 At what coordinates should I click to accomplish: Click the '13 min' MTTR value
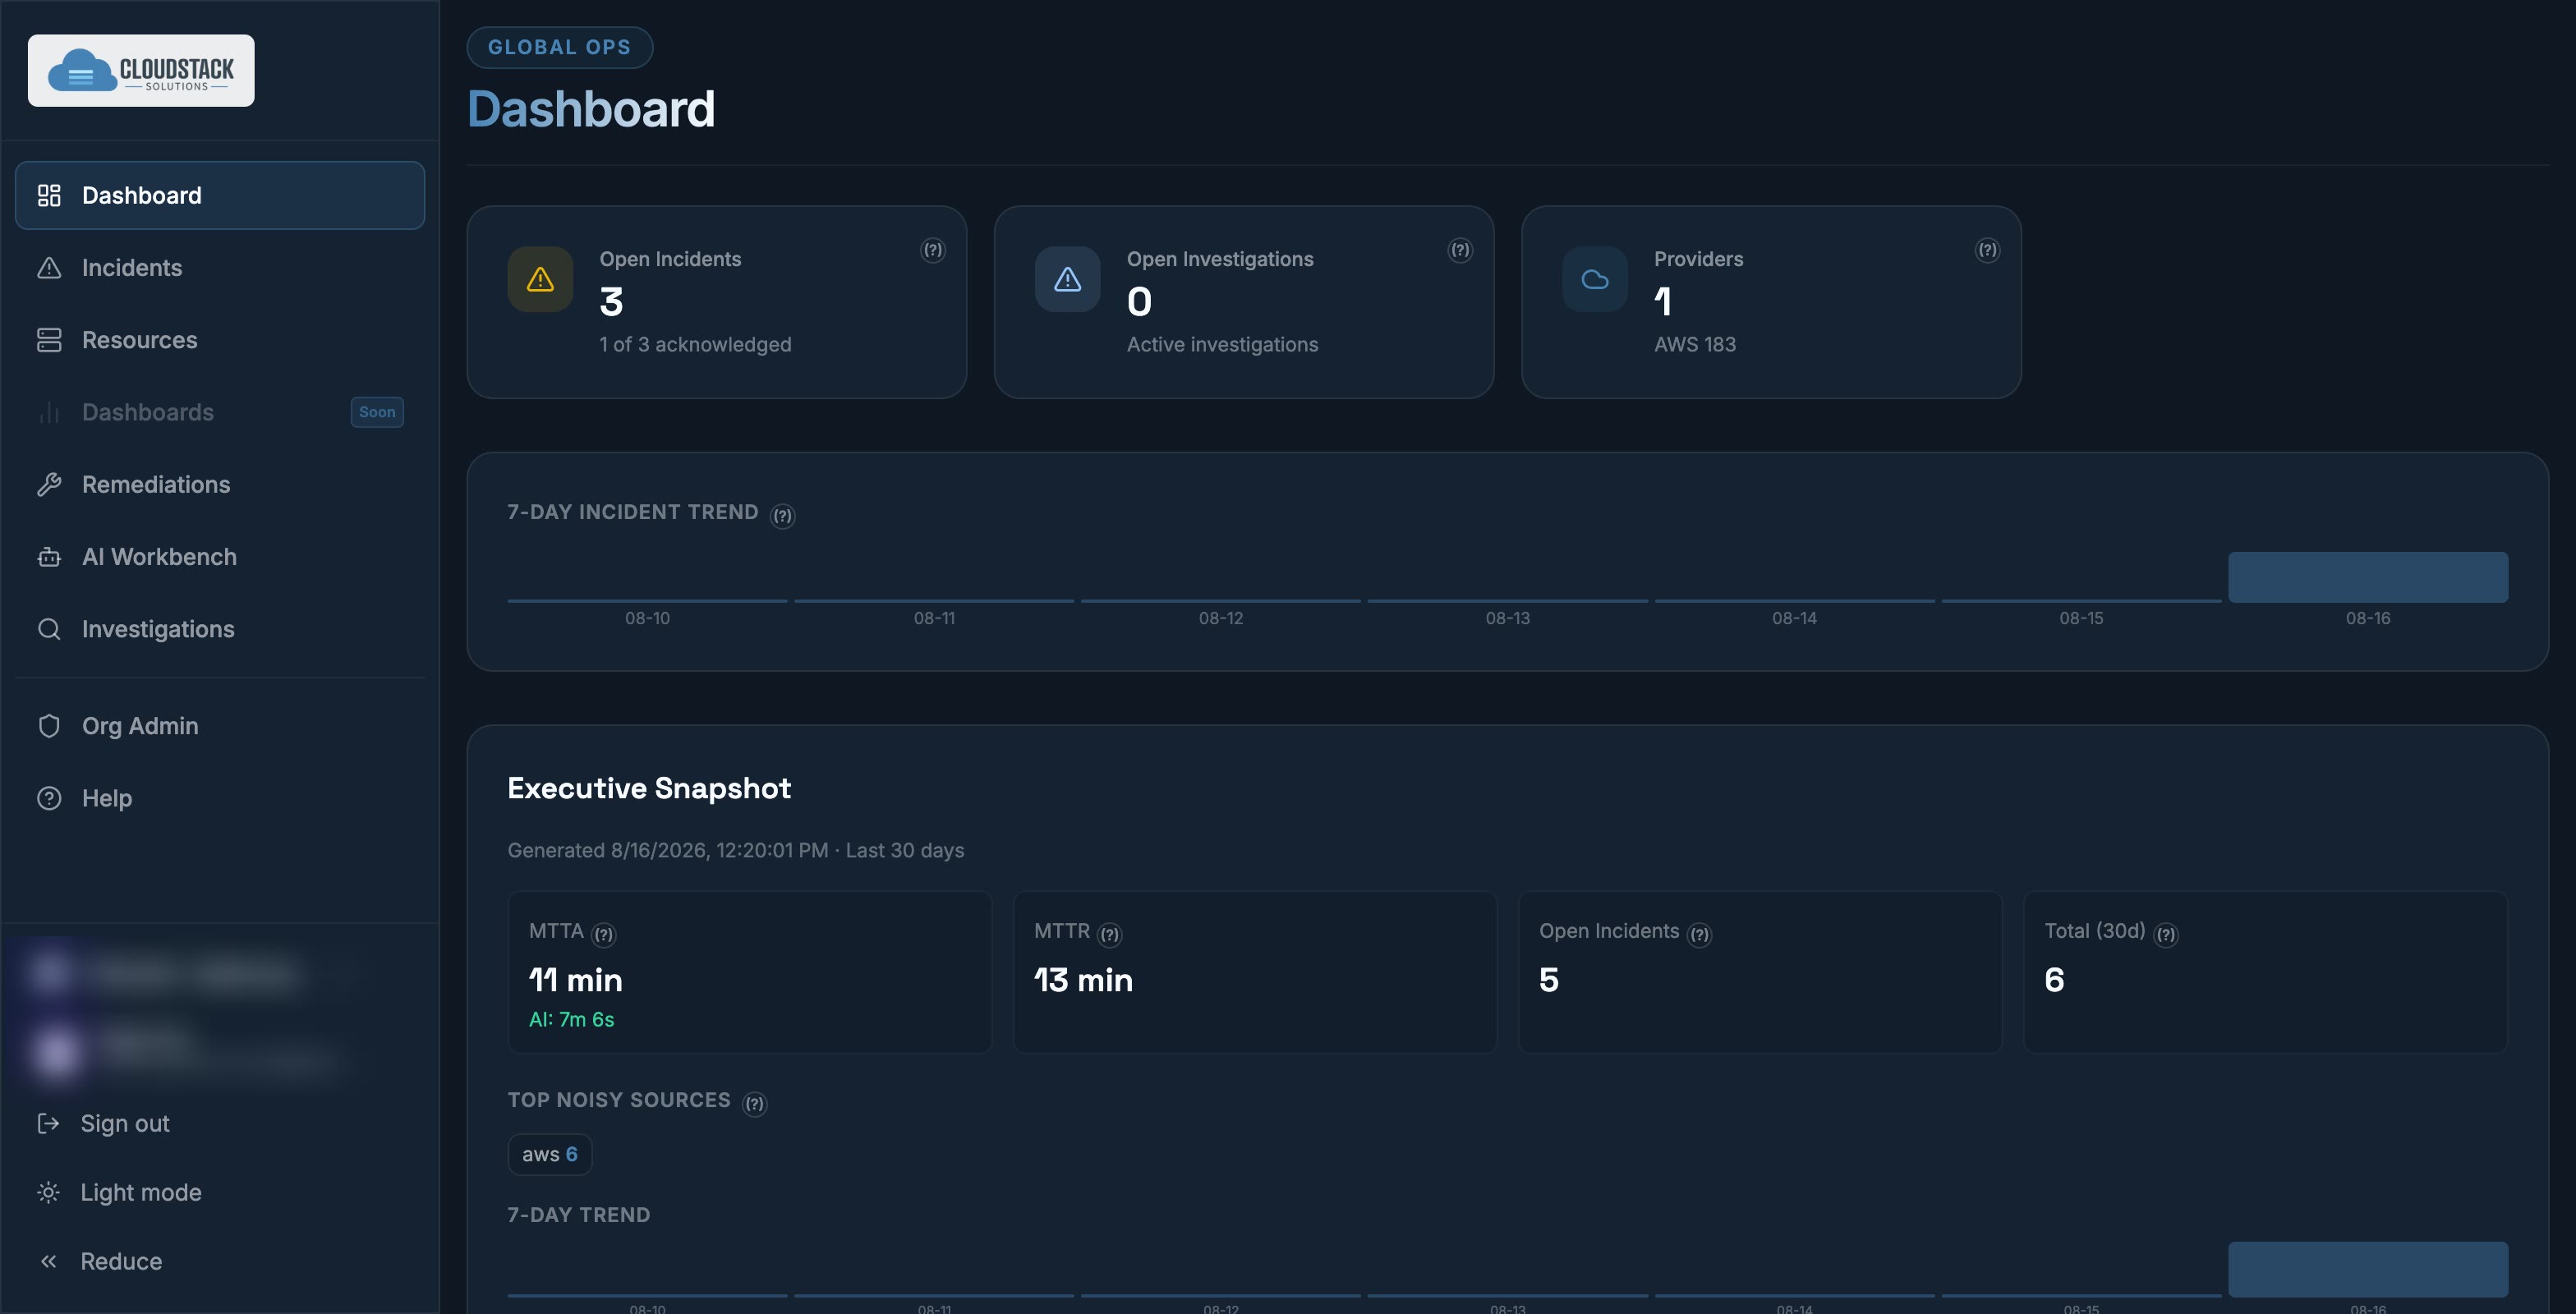point(1083,980)
